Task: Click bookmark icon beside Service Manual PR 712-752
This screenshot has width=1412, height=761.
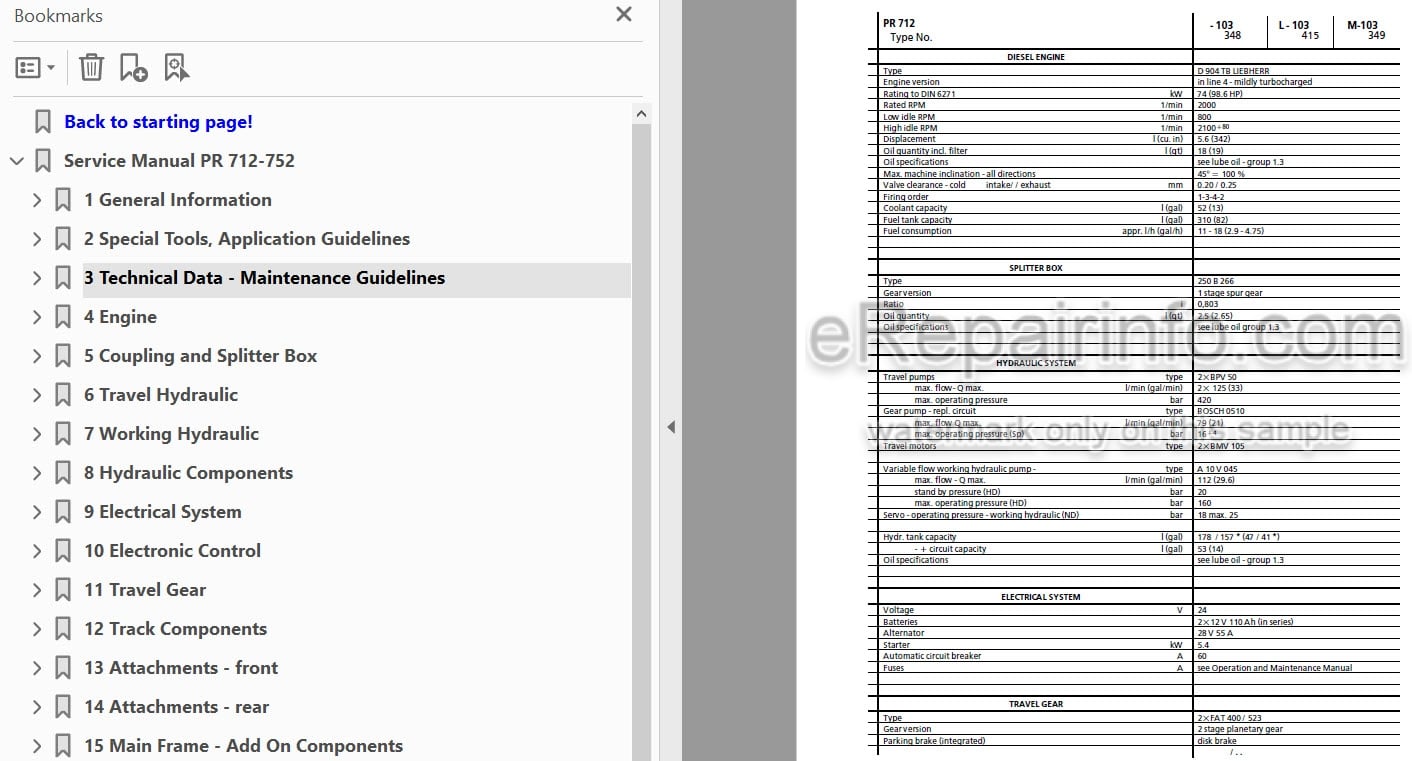Action: [x=43, y=161]
